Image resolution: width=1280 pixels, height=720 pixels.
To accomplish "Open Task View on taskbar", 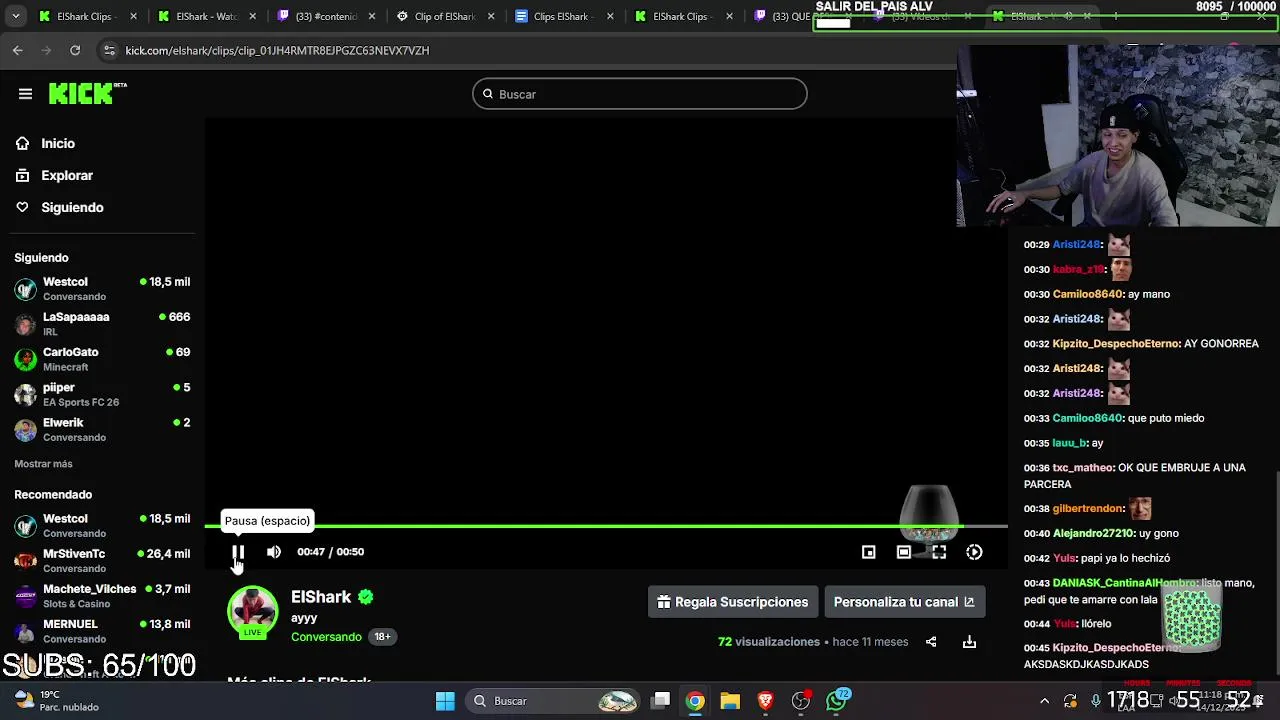I will click(661, 701).
